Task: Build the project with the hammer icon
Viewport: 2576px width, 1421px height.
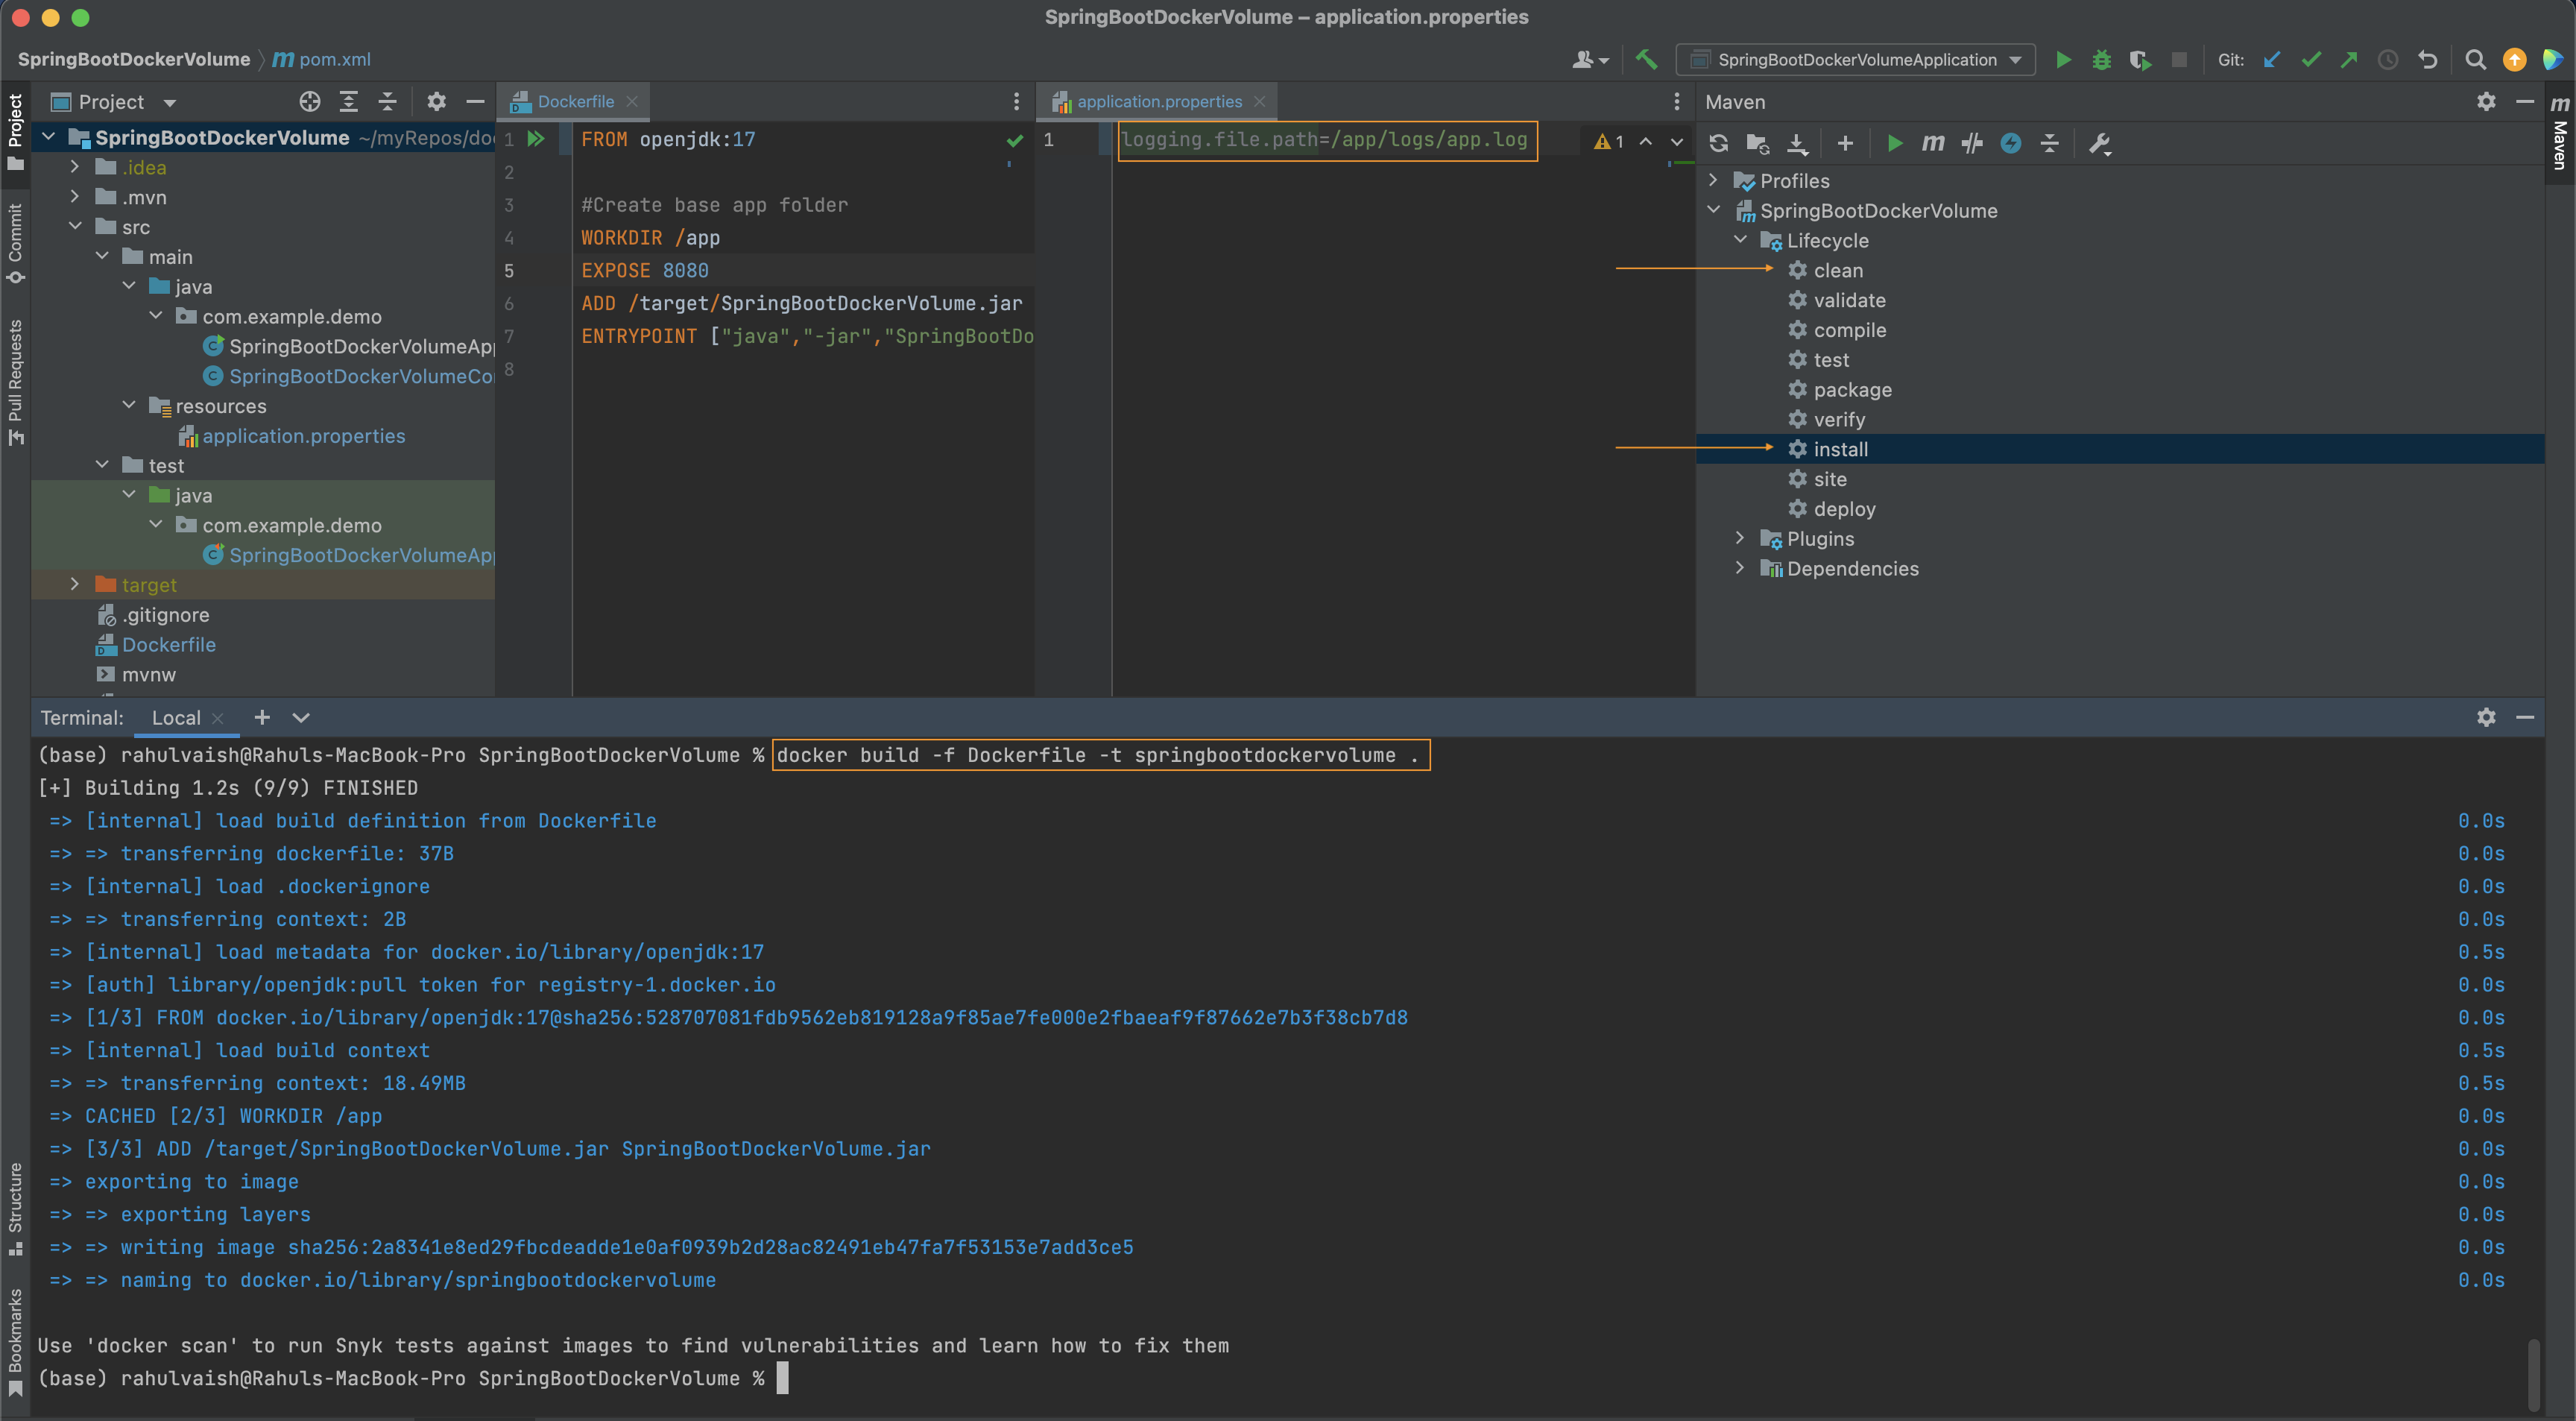Action: pyautogui.click(x=1646, y=60)
